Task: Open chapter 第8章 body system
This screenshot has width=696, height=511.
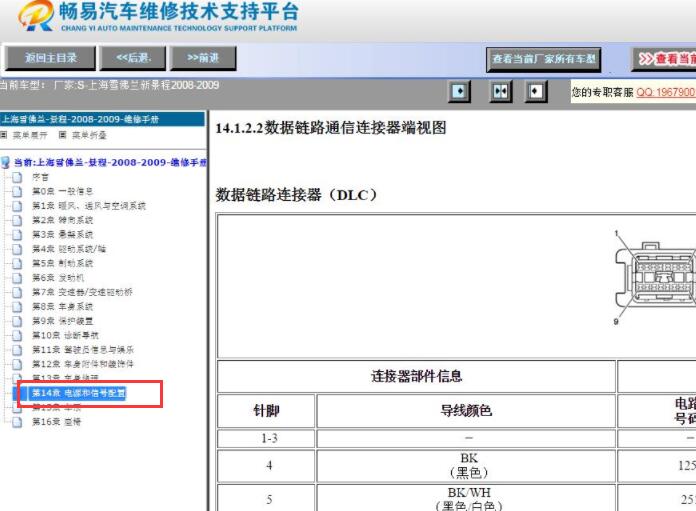Action: [x=63, y=306]
